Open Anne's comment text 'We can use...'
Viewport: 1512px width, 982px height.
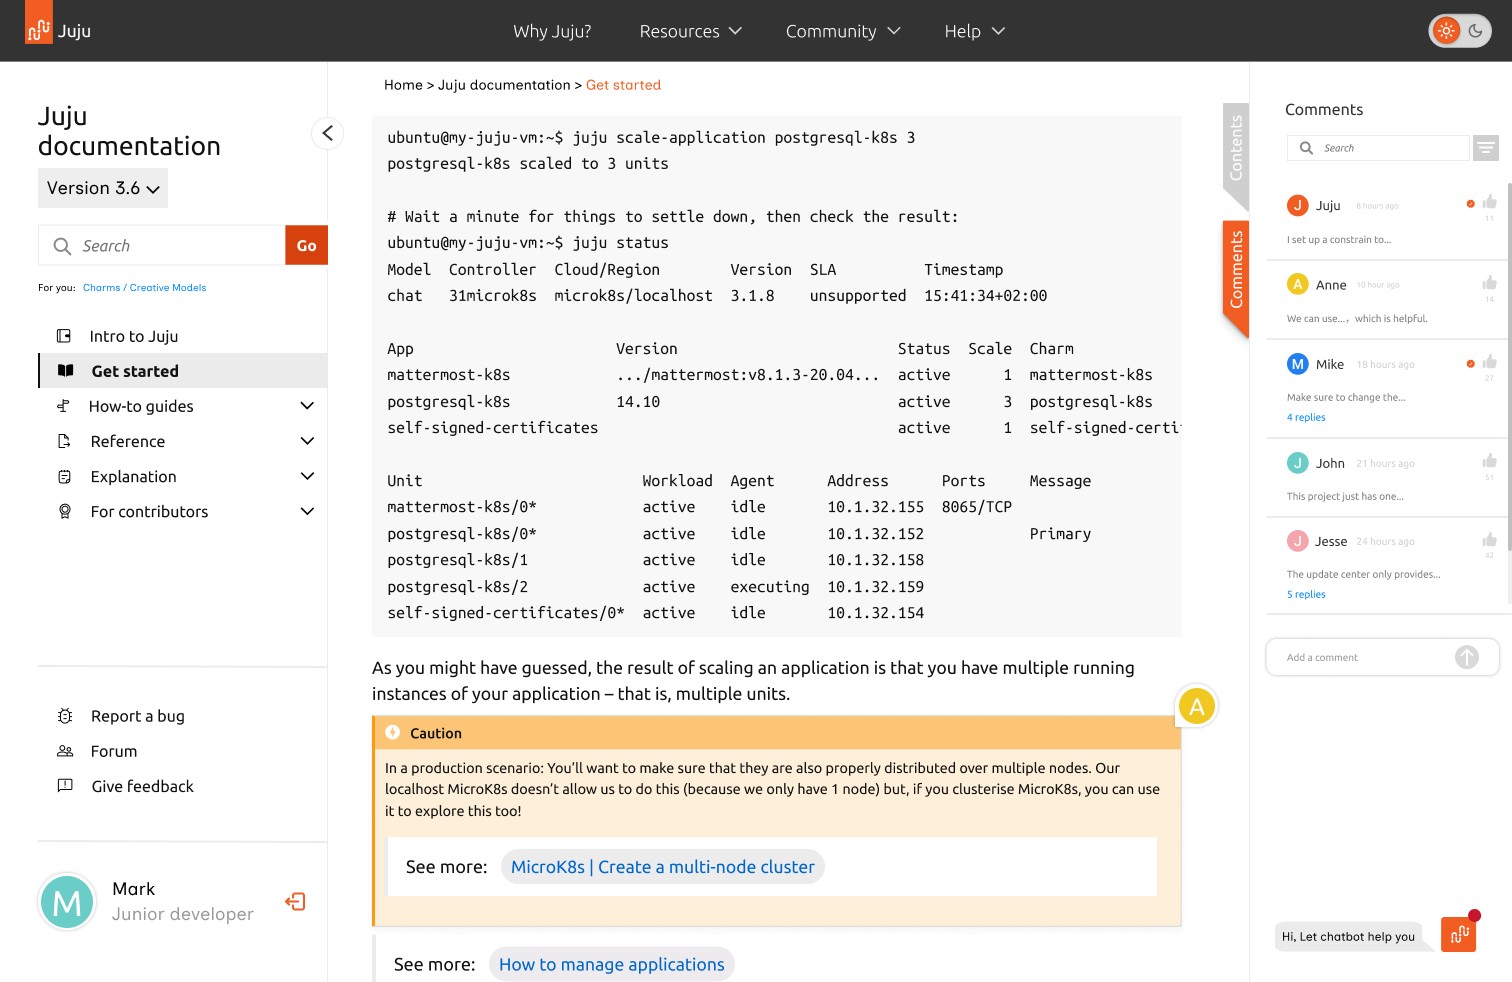[x=1357, y=319]
